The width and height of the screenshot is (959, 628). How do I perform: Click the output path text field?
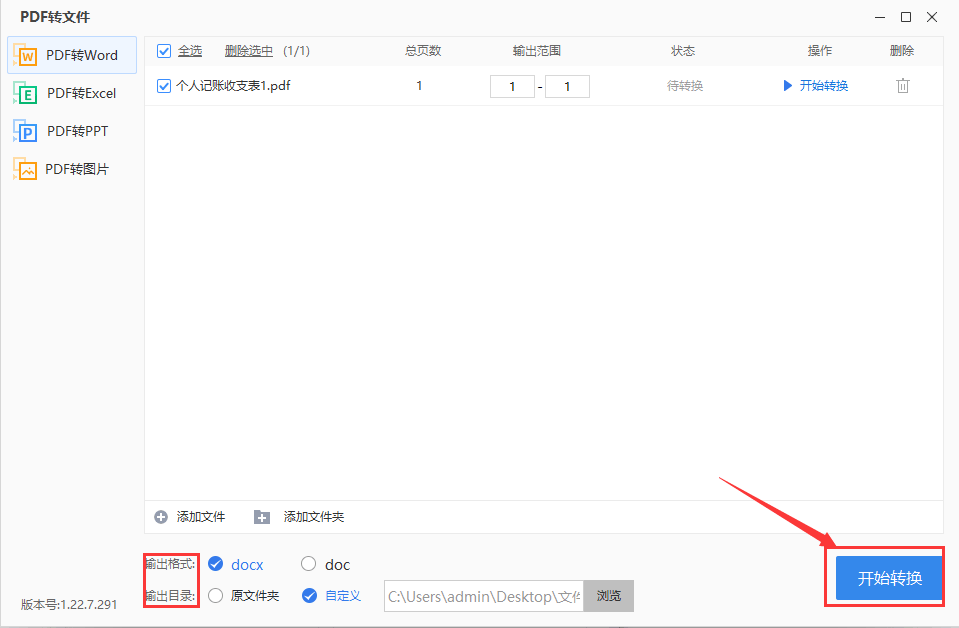484,596
